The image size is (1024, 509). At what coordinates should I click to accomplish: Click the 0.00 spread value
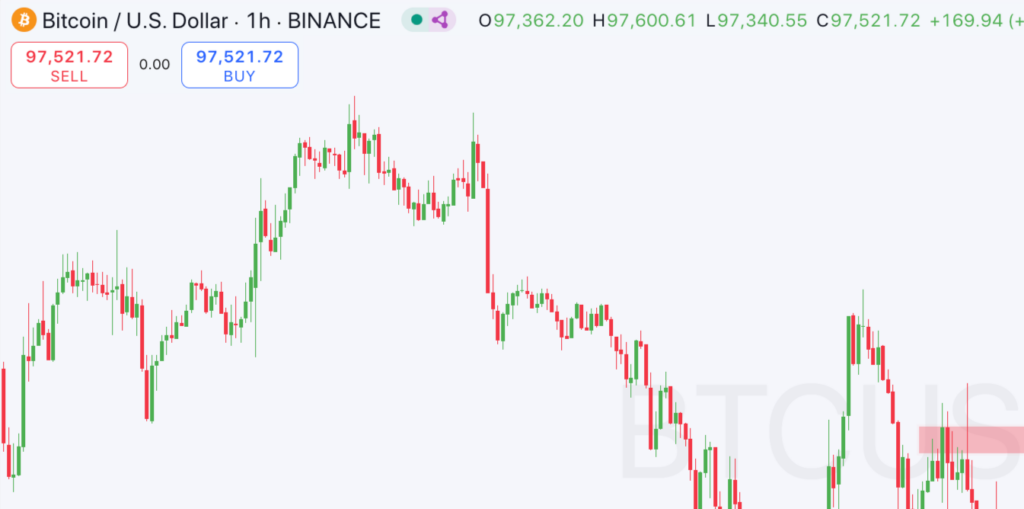click(154, 64)
